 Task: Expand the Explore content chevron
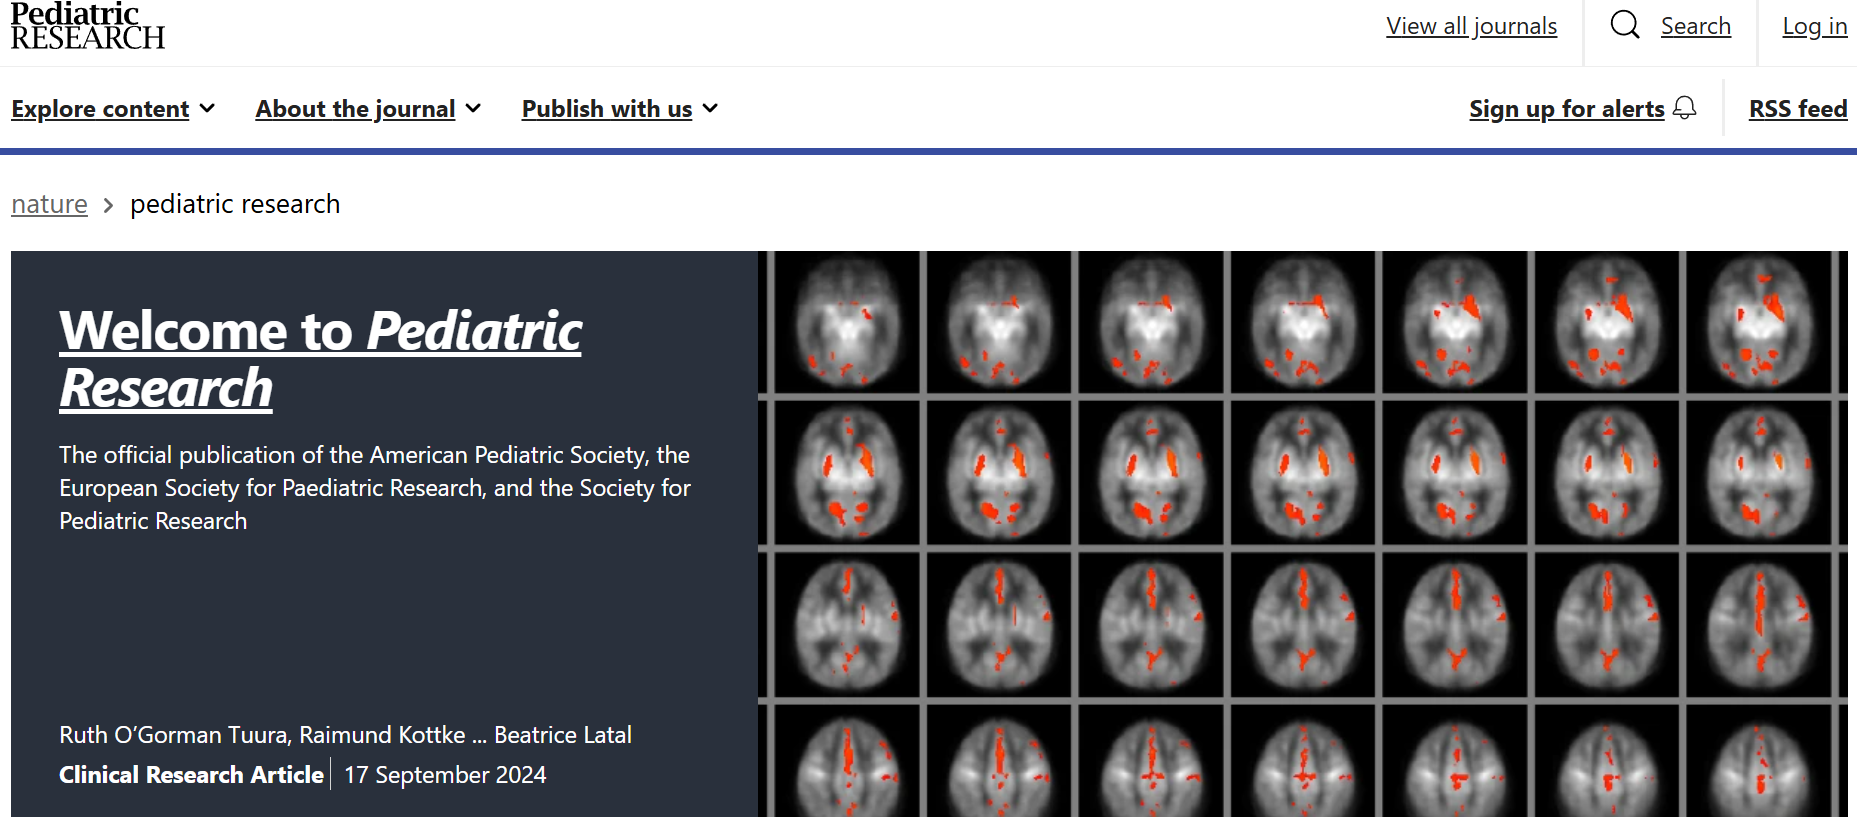tap(207, 108)
